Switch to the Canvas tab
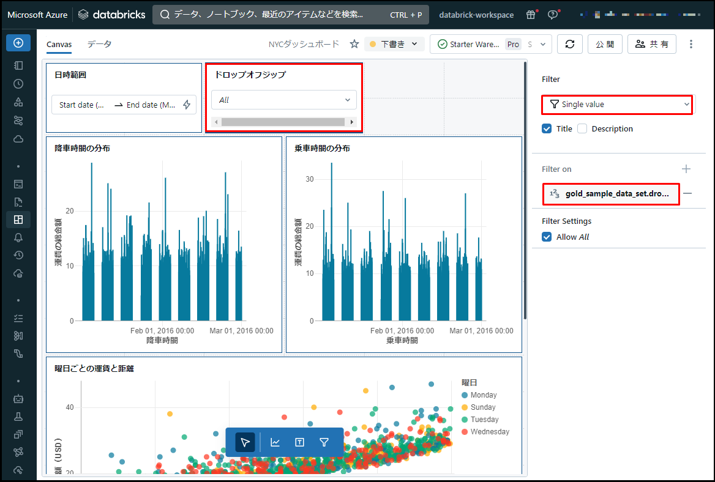715x482 pixels. [x=59, y=44]
